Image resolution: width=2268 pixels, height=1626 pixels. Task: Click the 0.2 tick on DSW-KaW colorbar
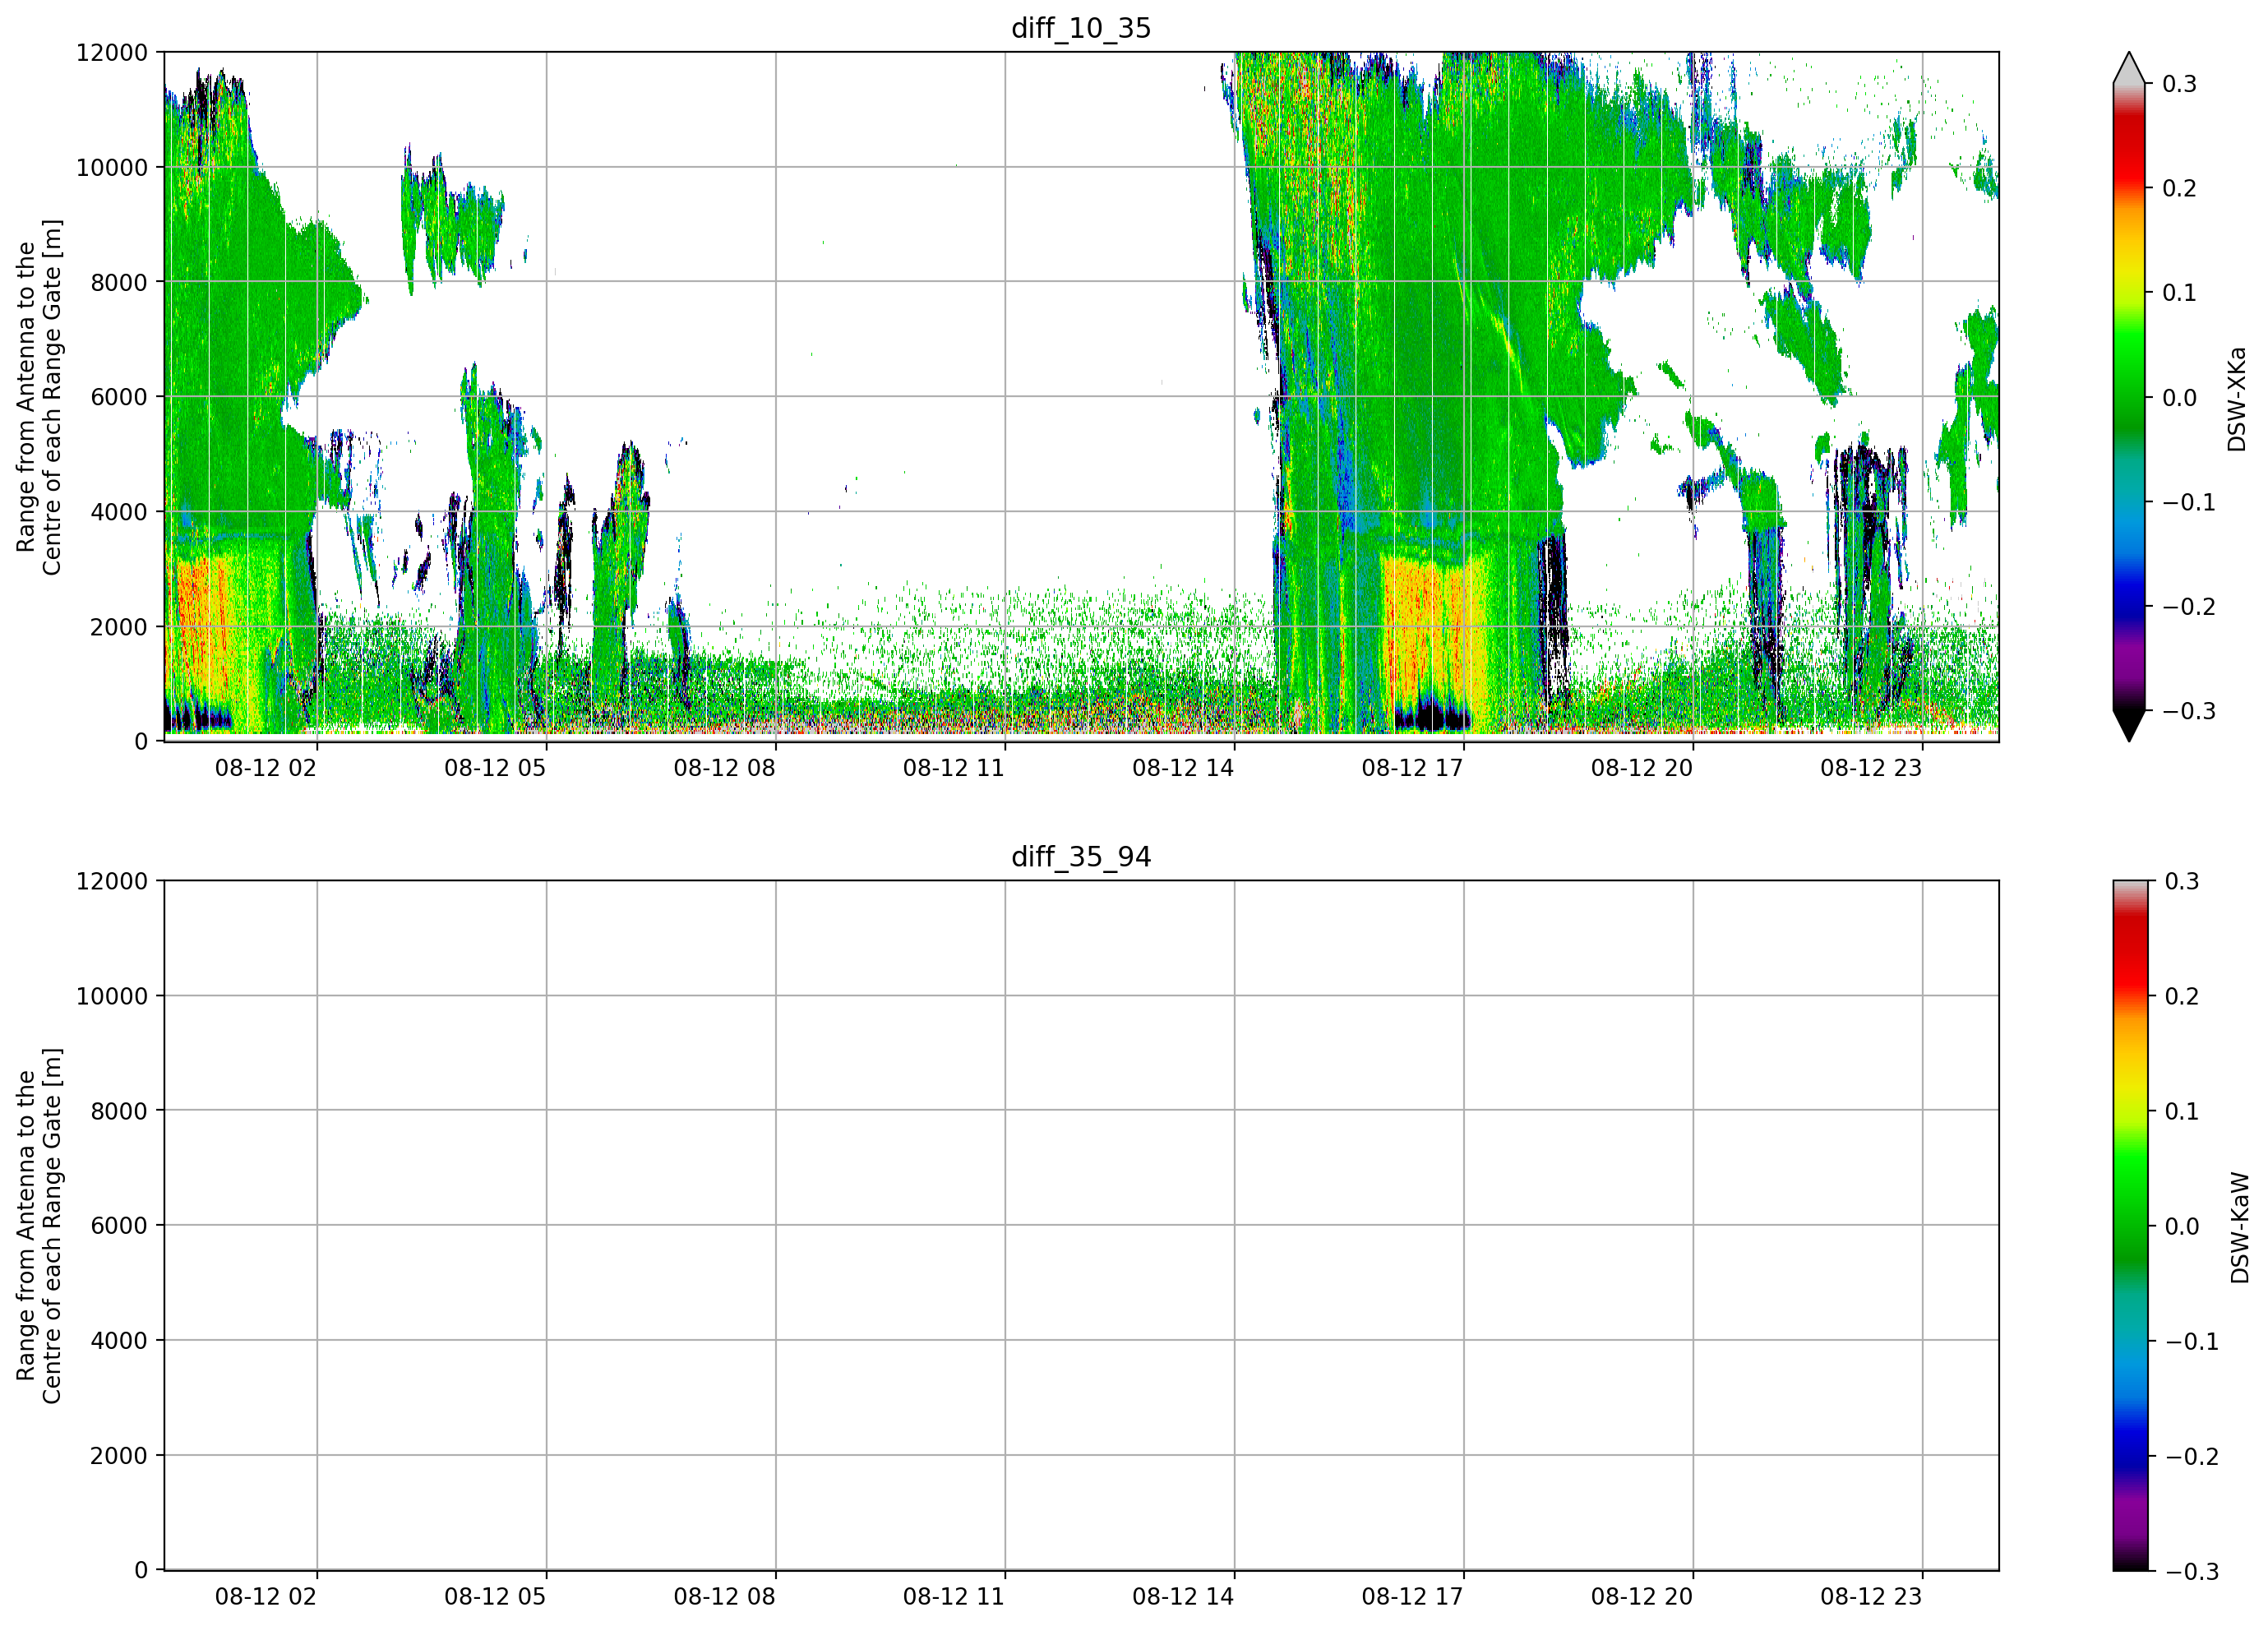pos(2182,996)
